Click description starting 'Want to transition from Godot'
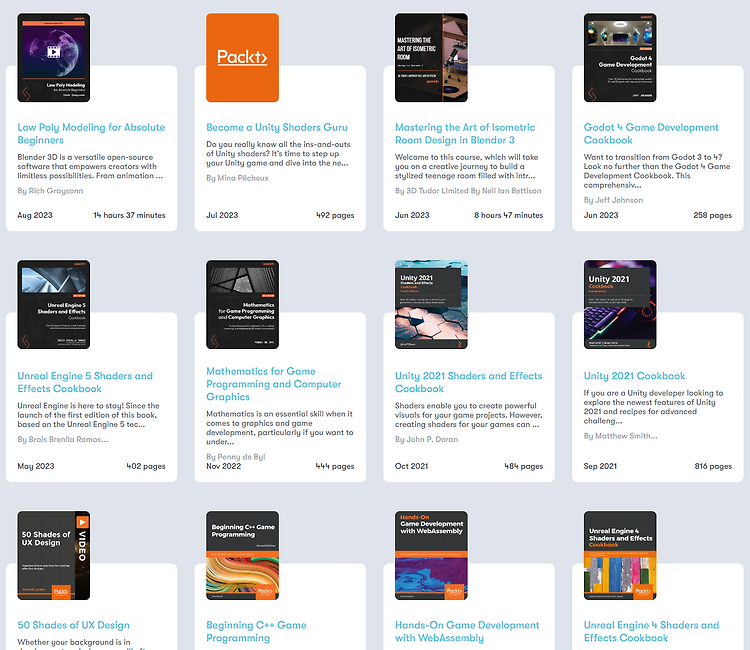Screen dimensions: 750x650 pos(657,171)
